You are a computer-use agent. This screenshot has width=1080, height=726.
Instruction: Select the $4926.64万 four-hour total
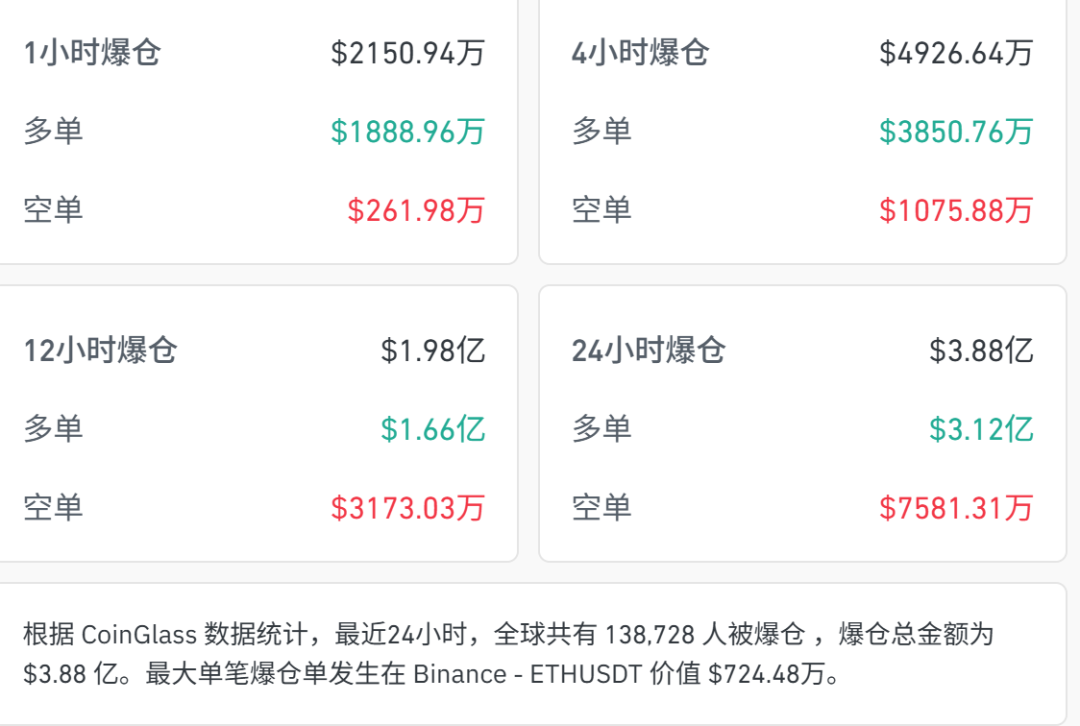click(956, 53)
